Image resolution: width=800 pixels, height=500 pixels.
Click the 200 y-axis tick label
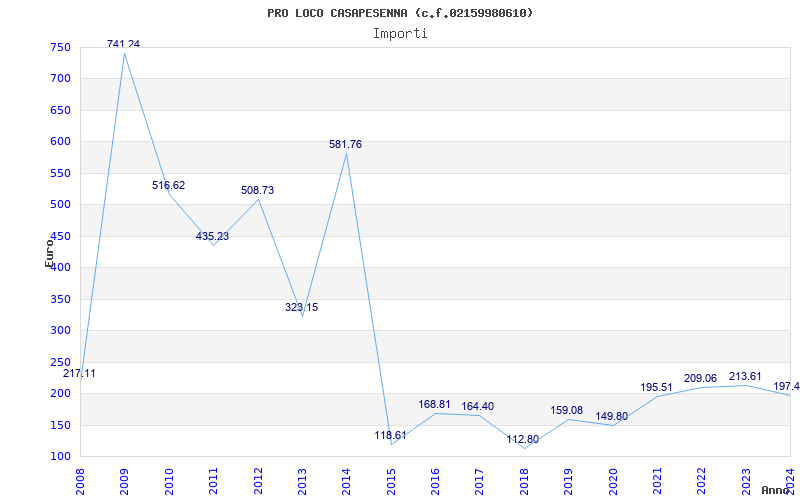coord(60,394)
